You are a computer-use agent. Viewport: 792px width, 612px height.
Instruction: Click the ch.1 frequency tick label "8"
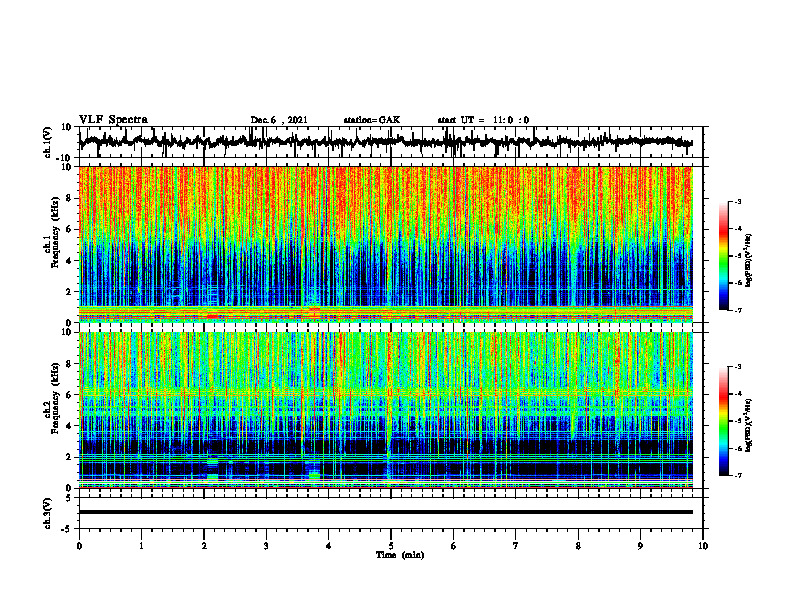pyautogui.click(x=69, y=198)
